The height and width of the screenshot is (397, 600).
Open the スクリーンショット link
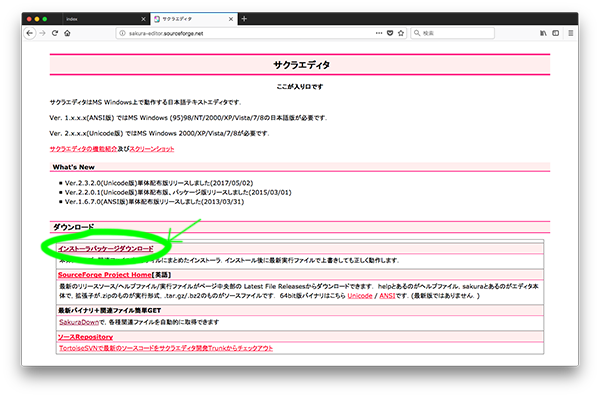[x=152, y=149]
